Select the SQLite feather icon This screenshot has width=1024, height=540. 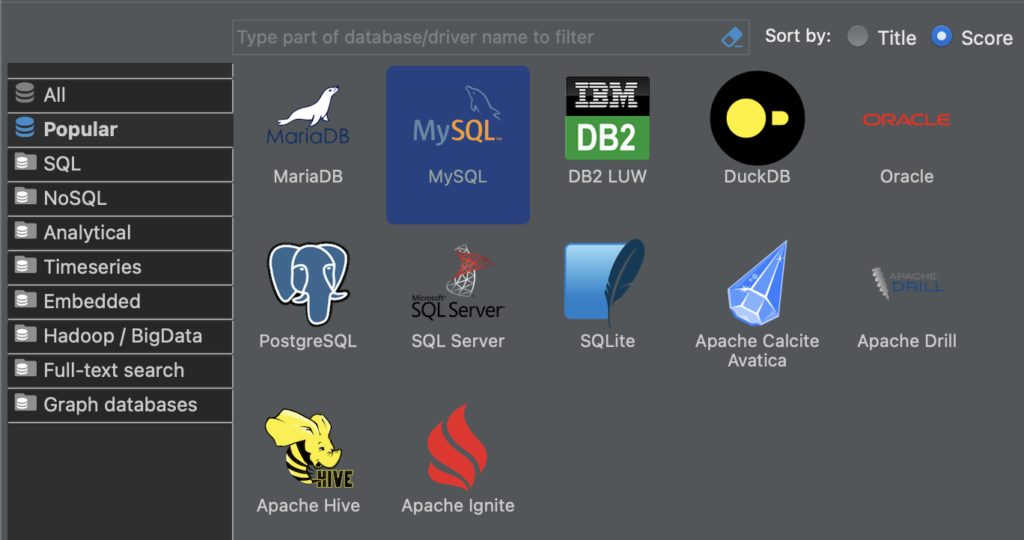(607, 284)
